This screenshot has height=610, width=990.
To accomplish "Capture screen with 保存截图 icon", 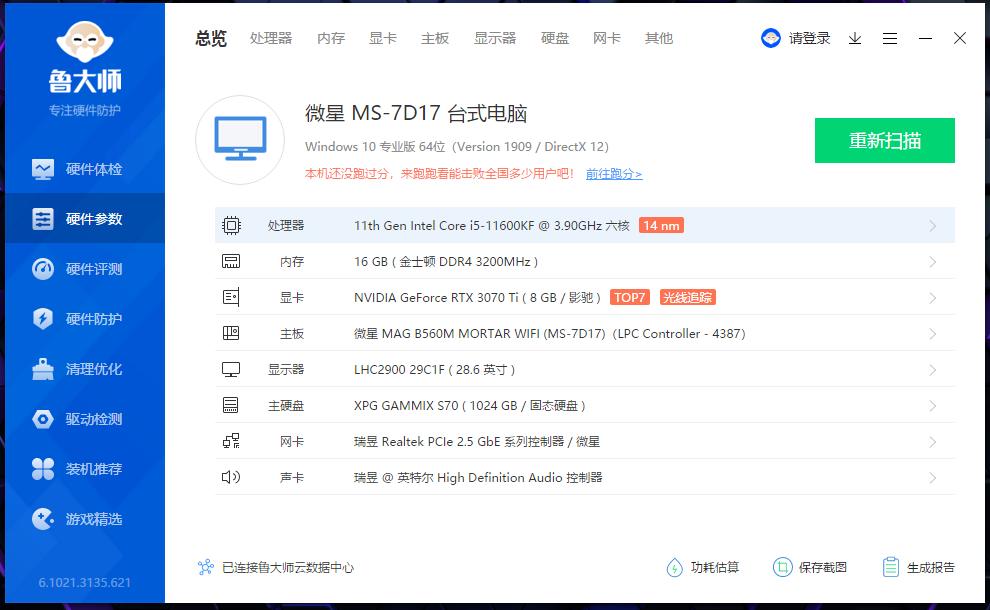I will [813, 567].
